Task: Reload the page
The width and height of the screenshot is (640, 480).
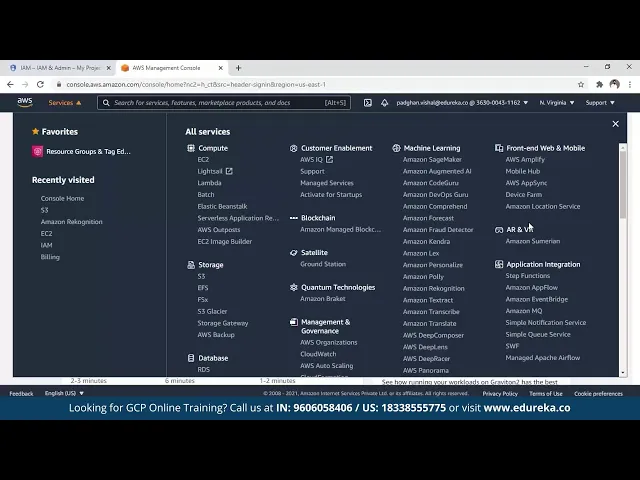Action: tap(40, 84)
